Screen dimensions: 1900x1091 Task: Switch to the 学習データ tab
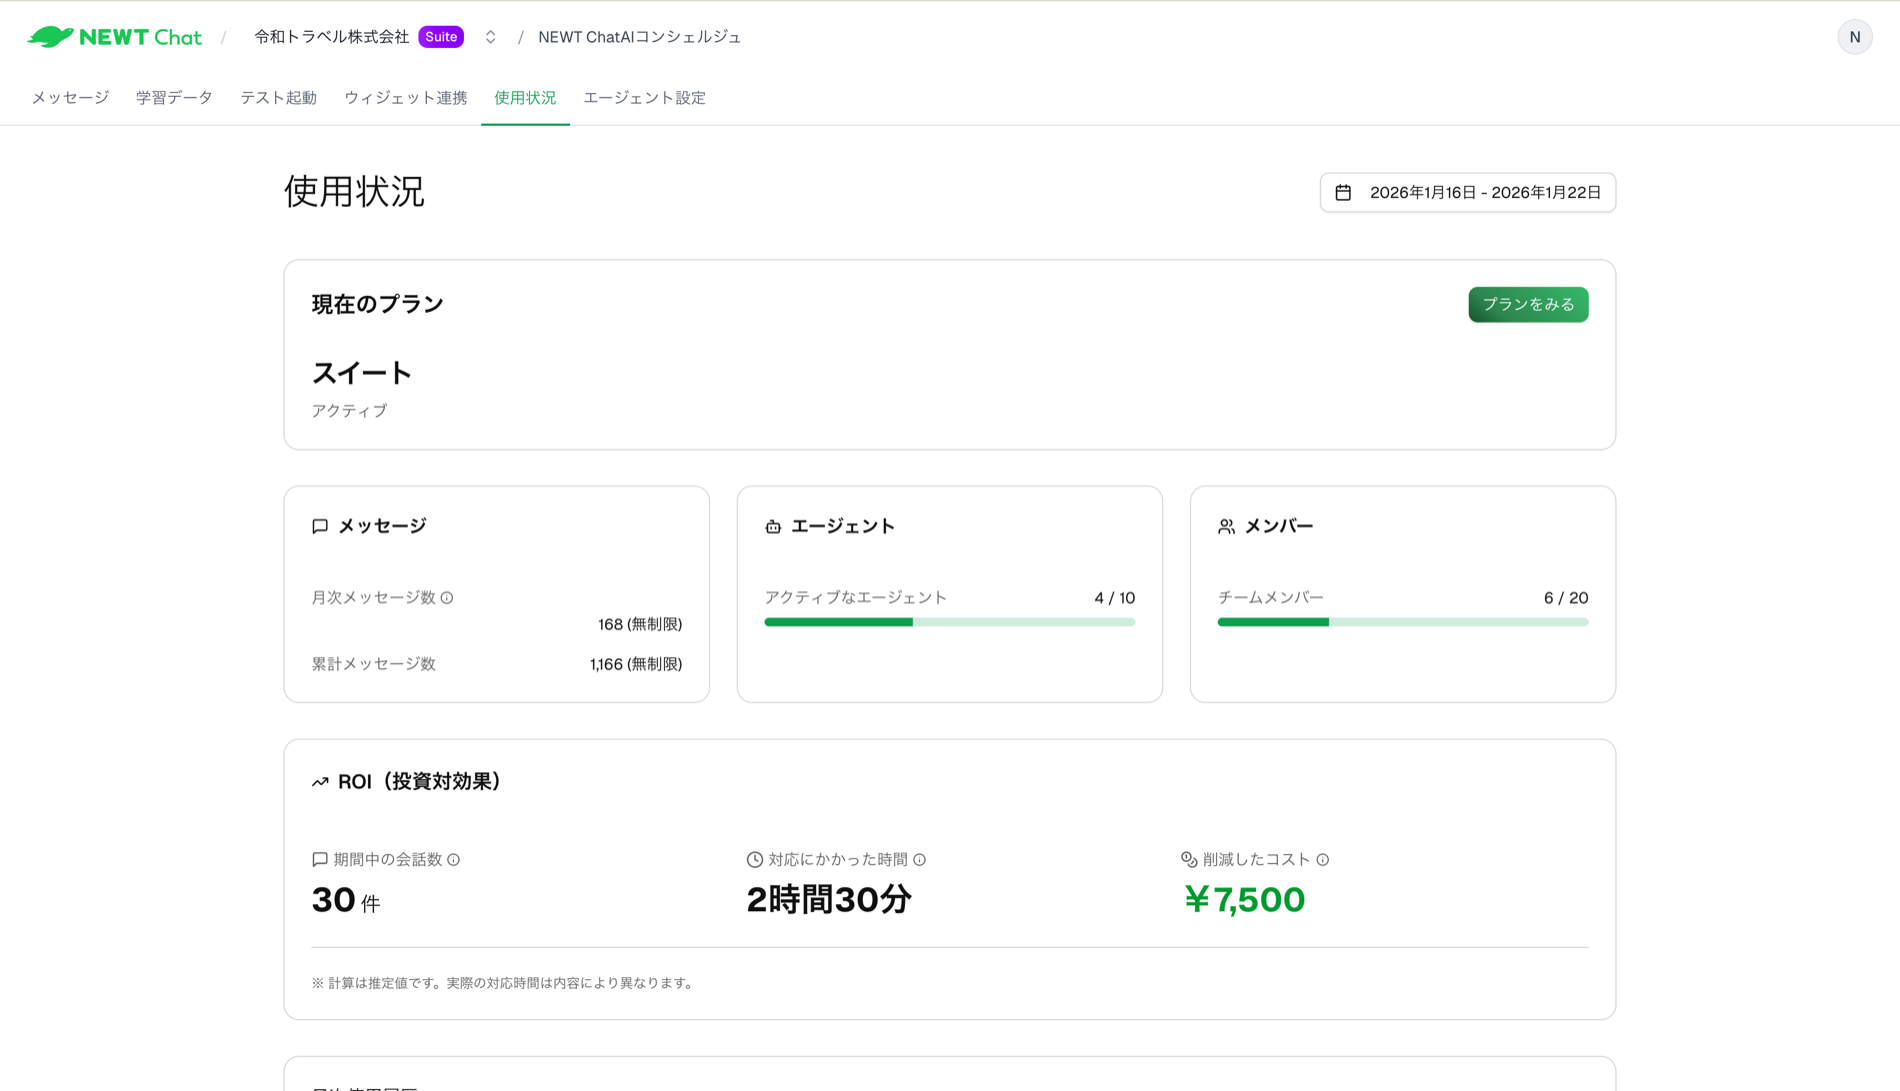tap(174, 97)
